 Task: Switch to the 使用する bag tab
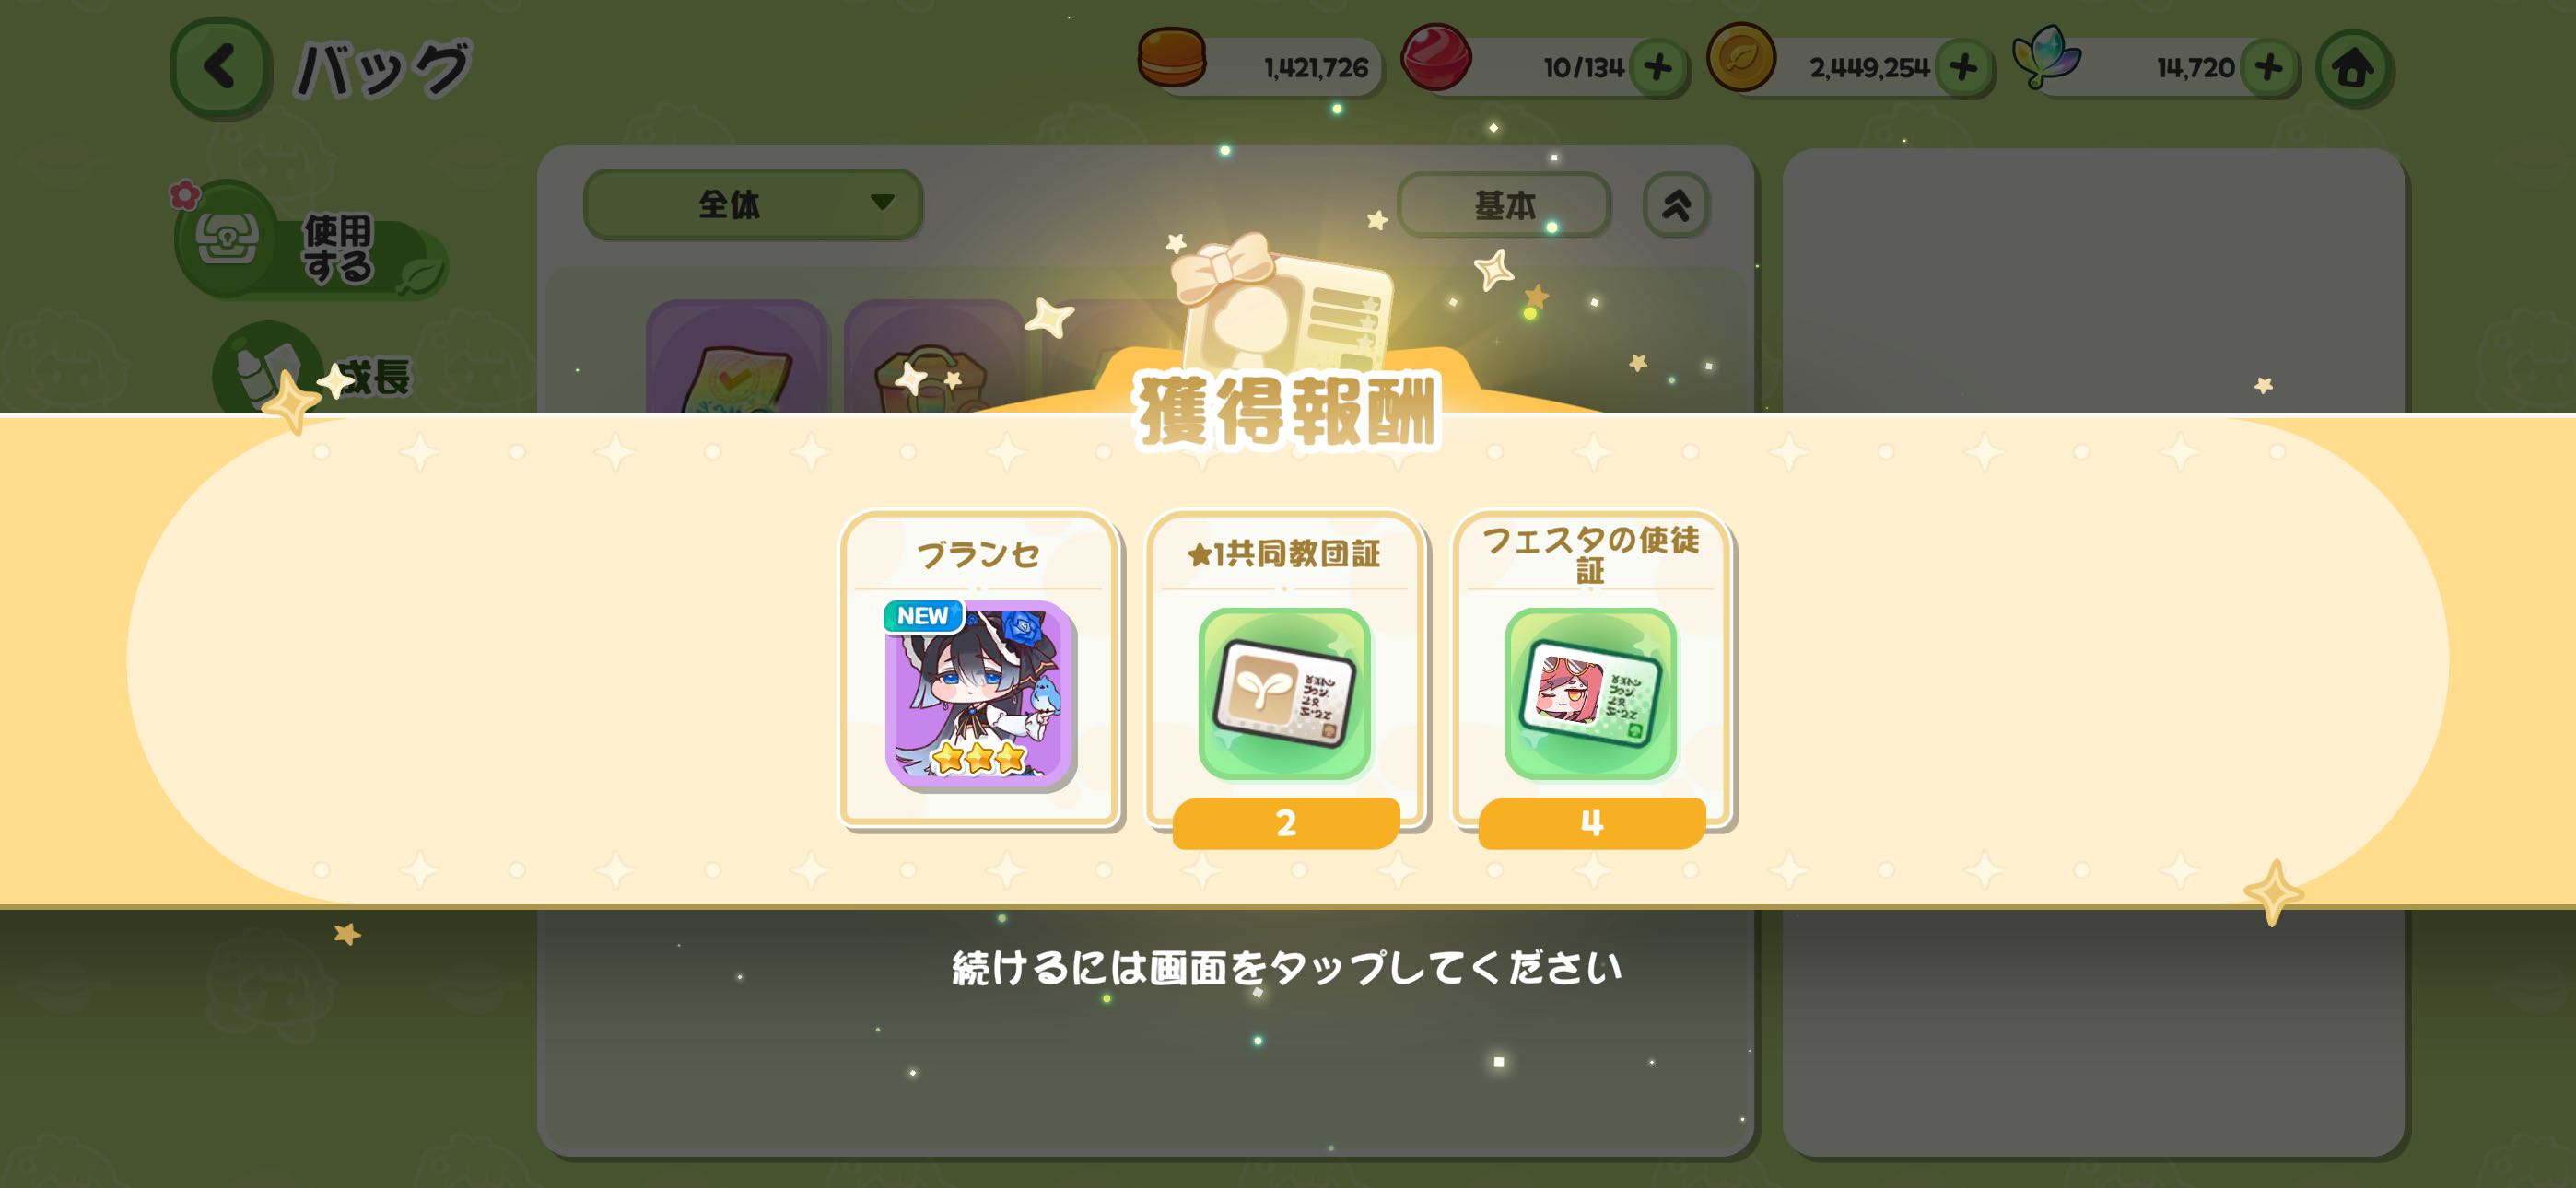[x=310, y=240]
